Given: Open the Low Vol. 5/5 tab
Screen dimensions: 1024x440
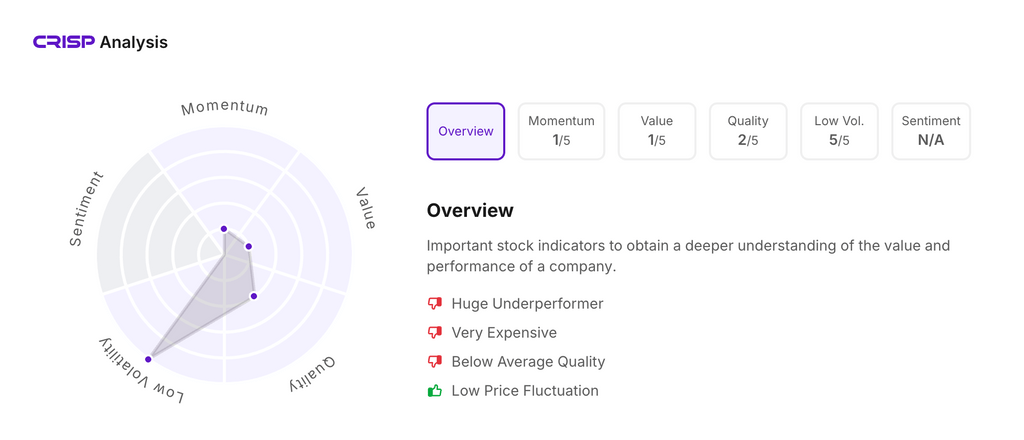Looking at the screenshot, I should [x=839, y=131].
